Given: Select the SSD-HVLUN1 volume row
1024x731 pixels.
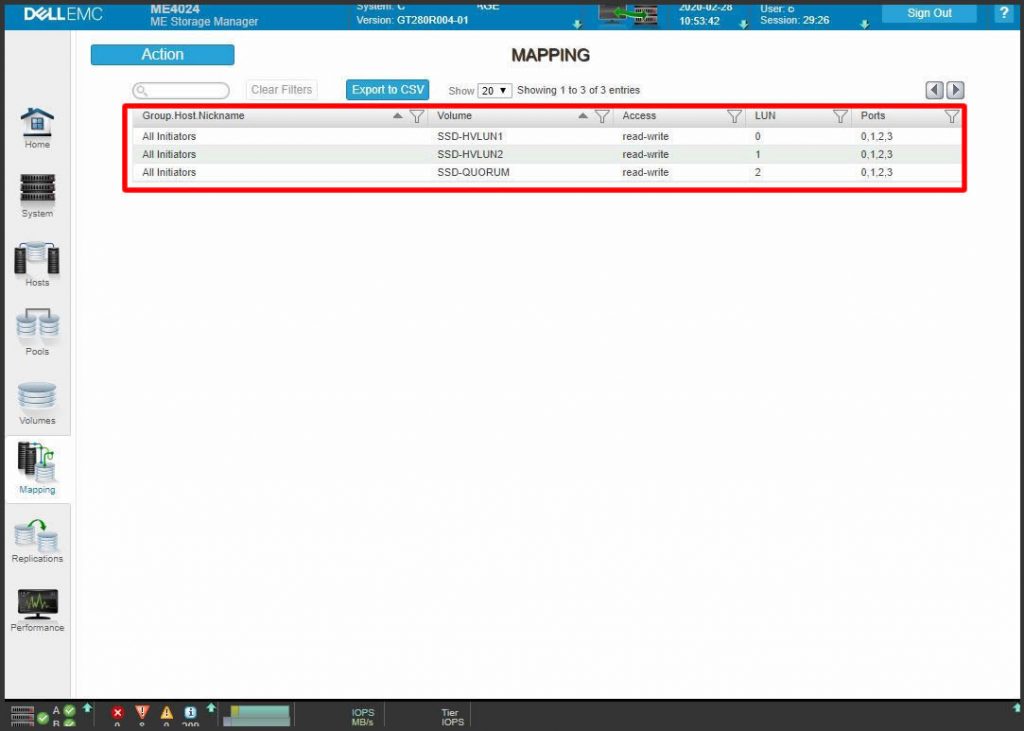Looking at the screenshot, I should point(547,137).
